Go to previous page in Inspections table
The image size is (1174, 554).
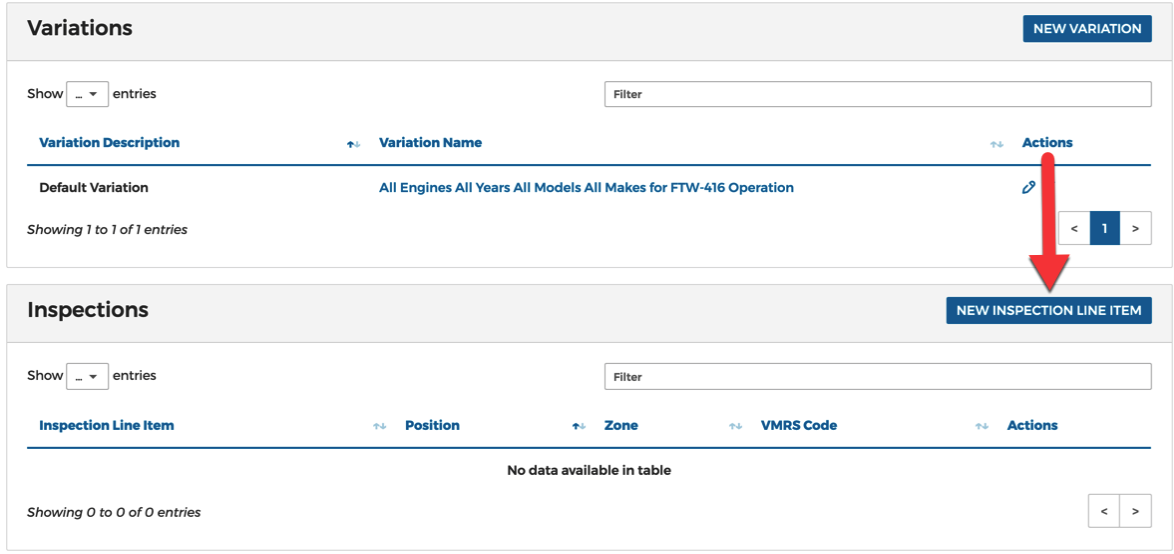click(x=1104, y=511)
